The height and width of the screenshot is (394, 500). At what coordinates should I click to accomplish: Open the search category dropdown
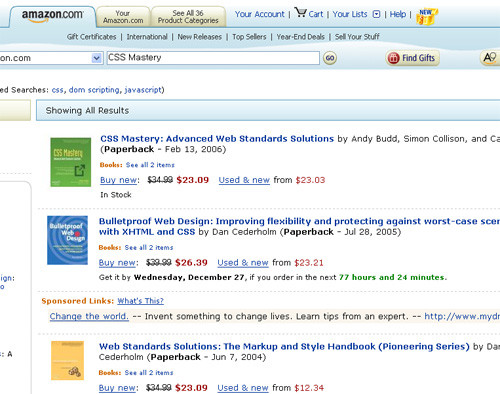point(96,58)
